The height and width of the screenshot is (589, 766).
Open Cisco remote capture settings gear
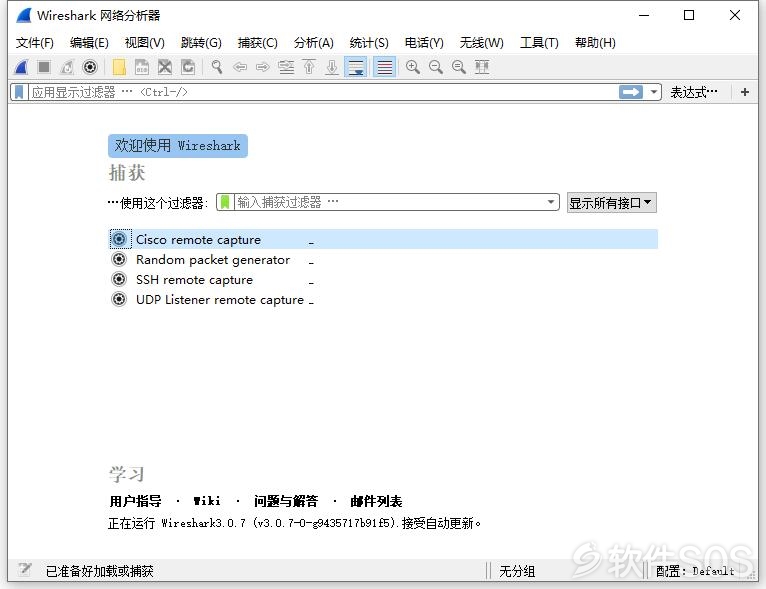120,239
